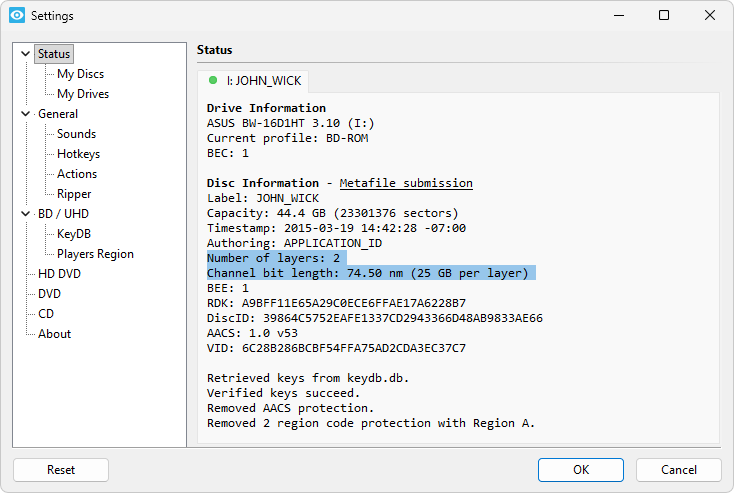Open My Drives in the tree
Viewport: 734px width, 493px height.
[x=83, y=94]
